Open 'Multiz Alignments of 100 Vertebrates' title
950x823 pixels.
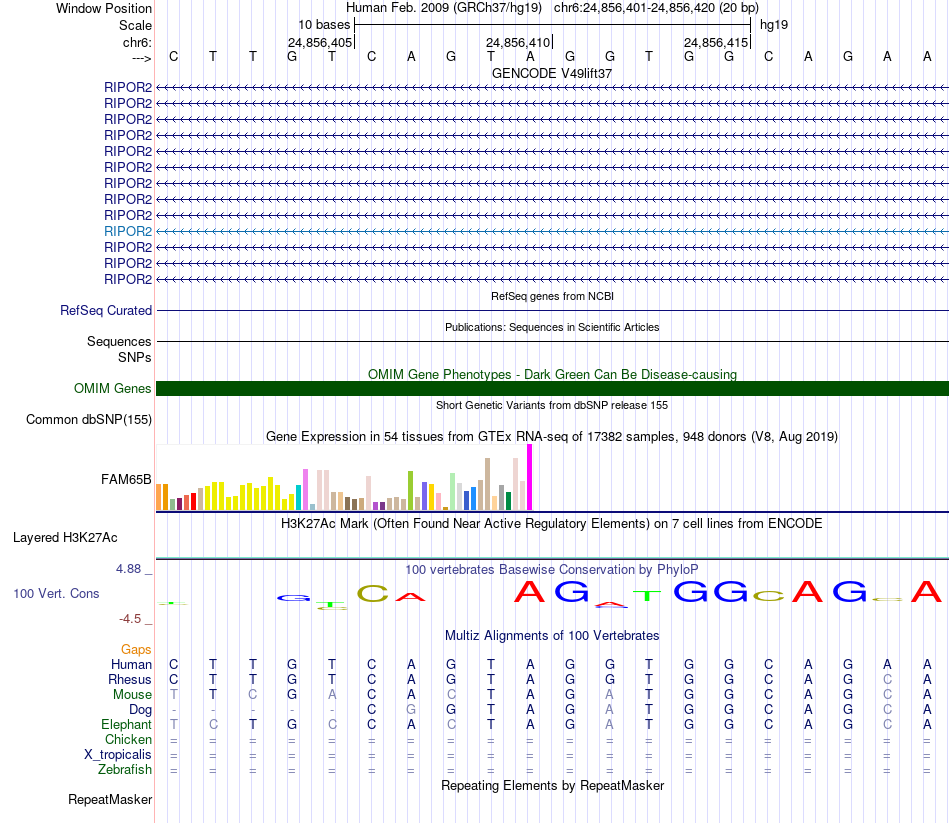pos(552,636)
